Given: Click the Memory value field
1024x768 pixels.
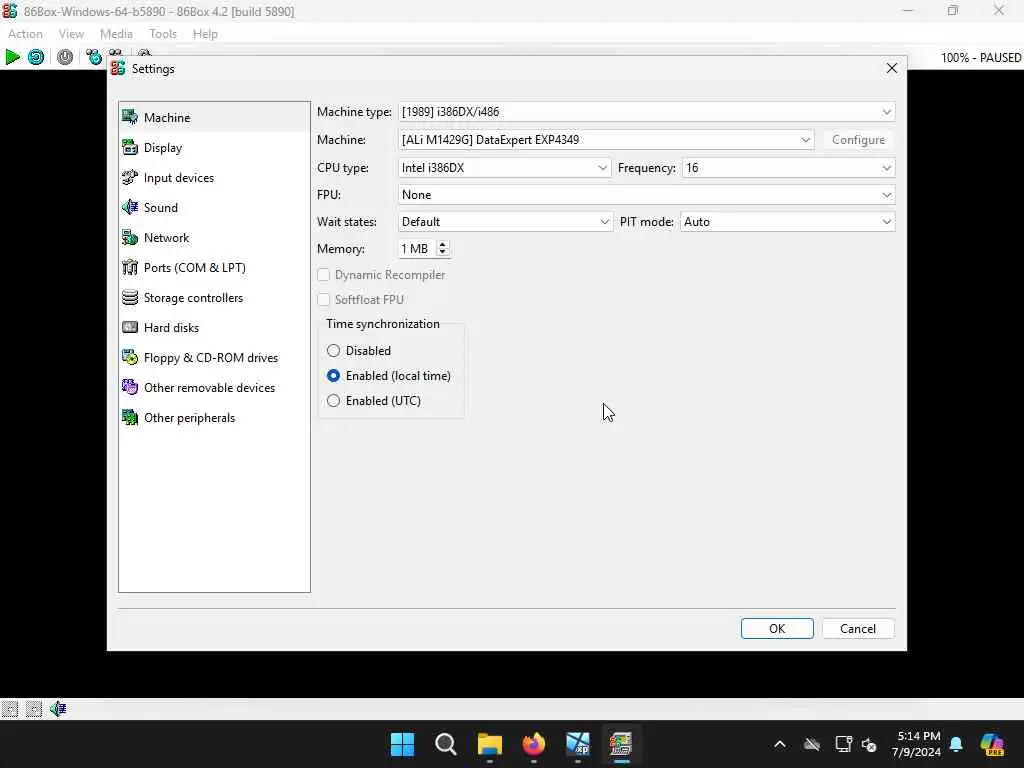Looking at the screenshot, I should (417, 249).
